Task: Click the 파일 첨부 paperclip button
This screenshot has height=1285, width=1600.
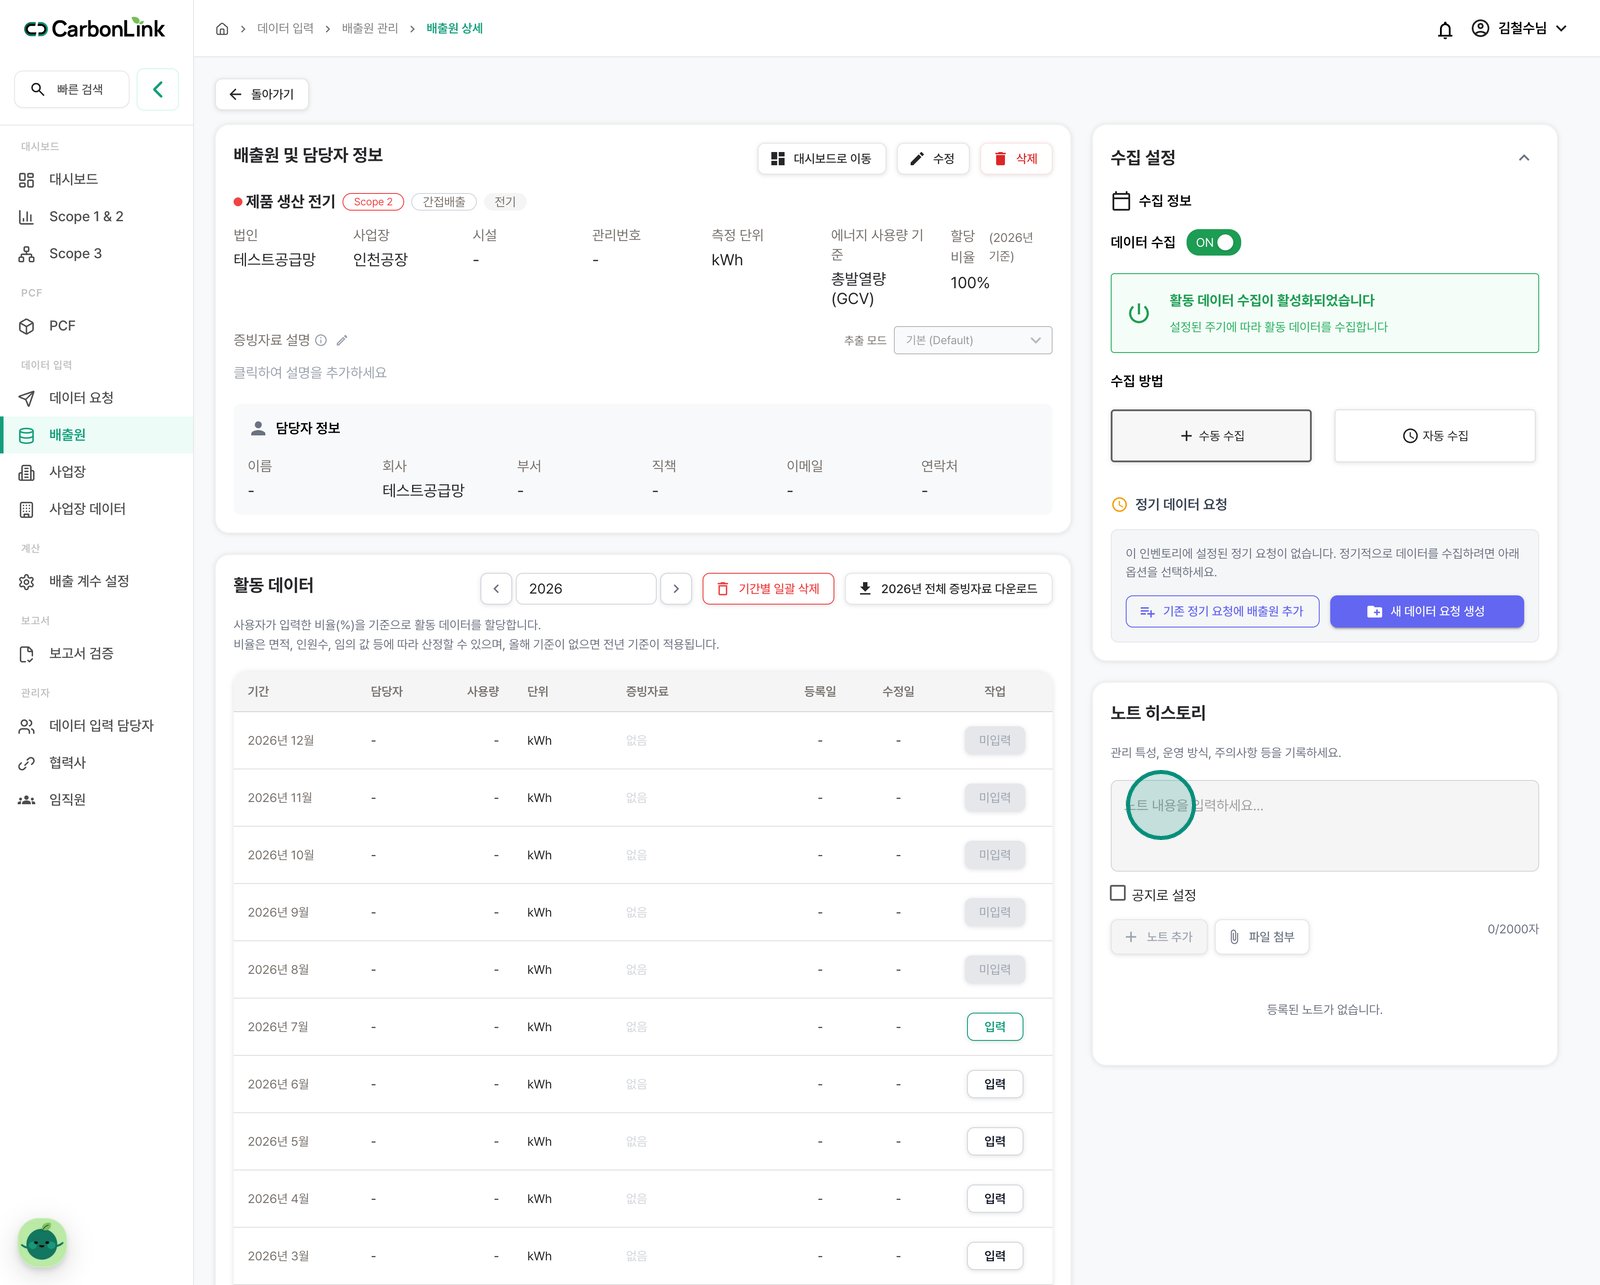Action: 1261,937
